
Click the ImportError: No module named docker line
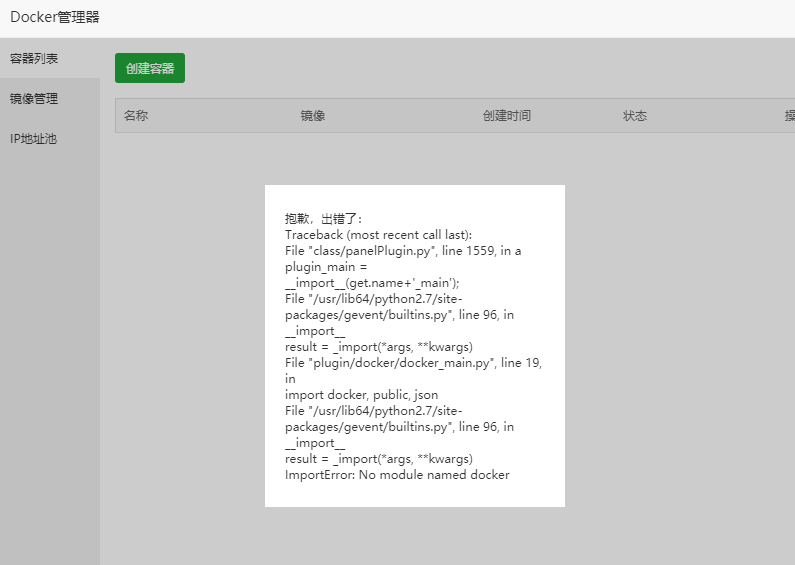[397, 475]
